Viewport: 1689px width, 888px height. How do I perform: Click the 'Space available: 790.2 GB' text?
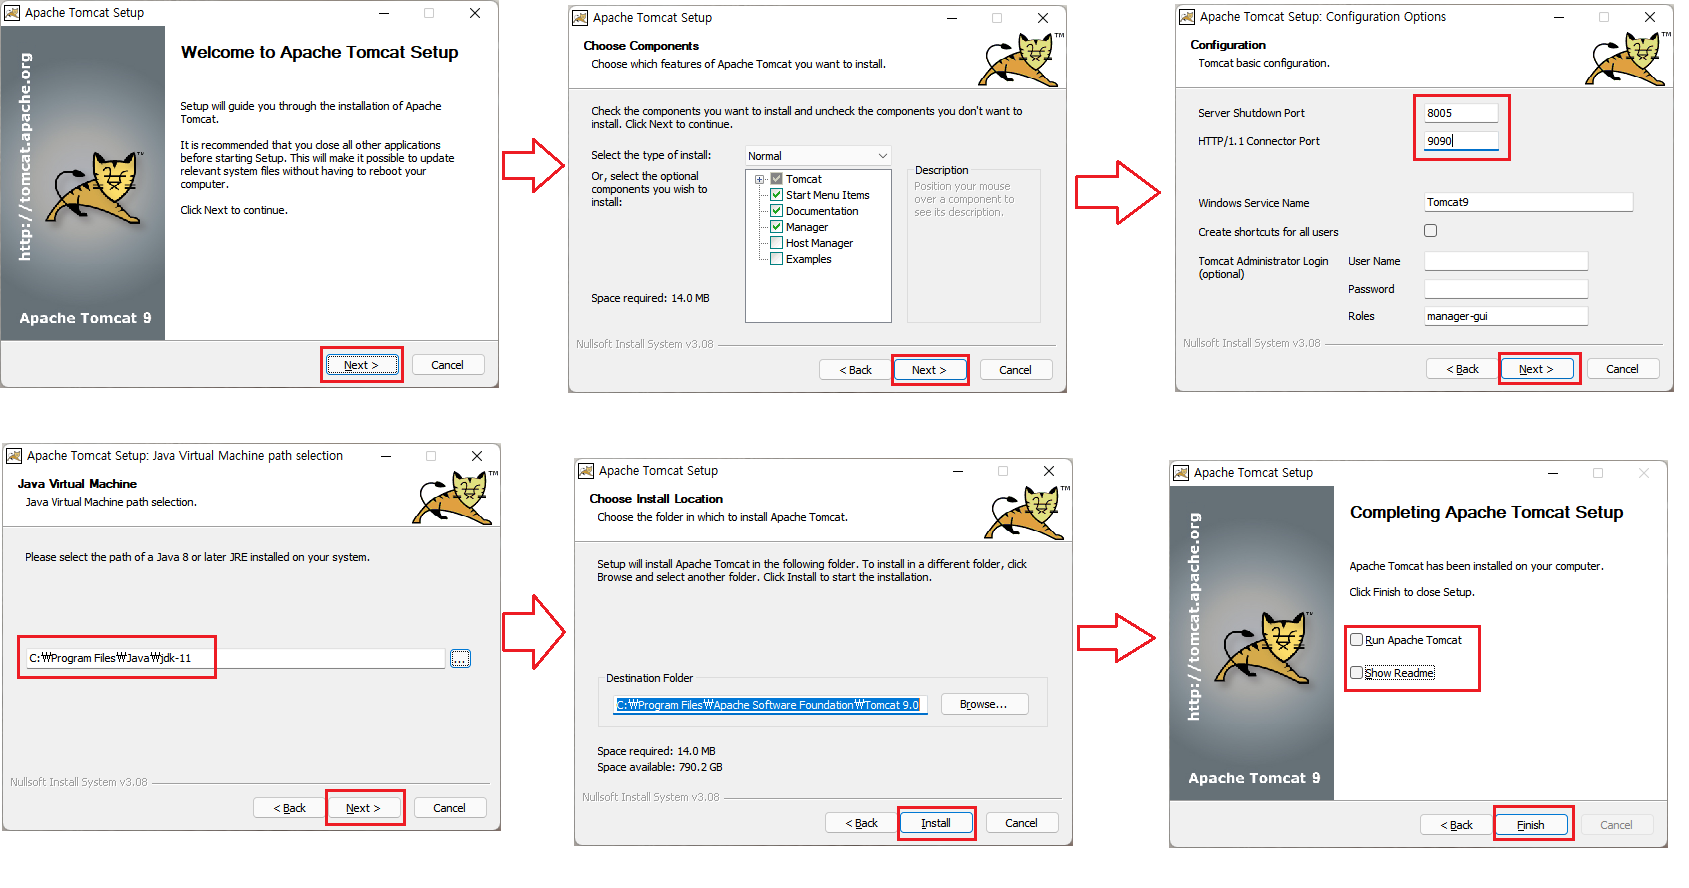tap(660, 767)
